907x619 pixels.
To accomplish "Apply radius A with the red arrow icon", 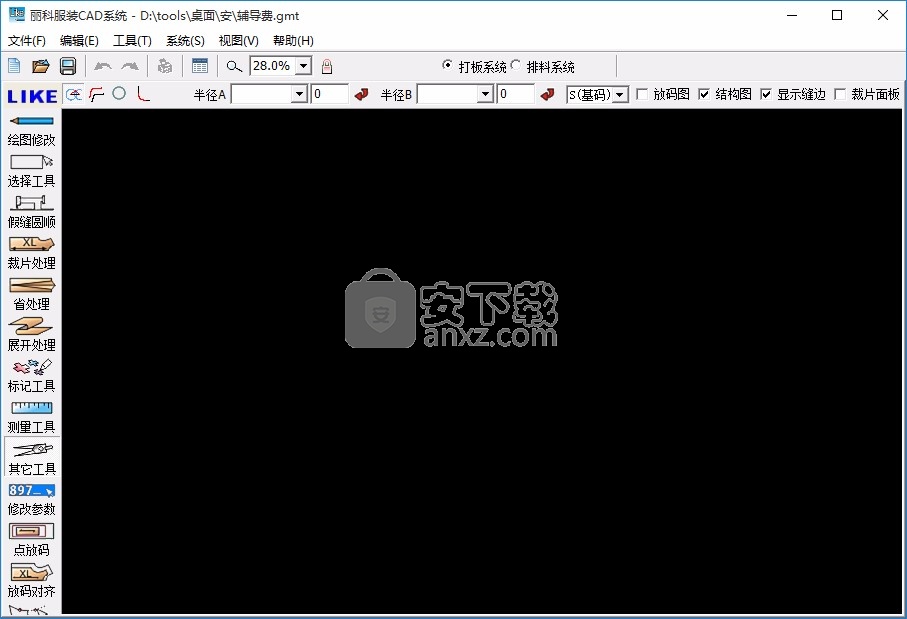I will point(362,94).
